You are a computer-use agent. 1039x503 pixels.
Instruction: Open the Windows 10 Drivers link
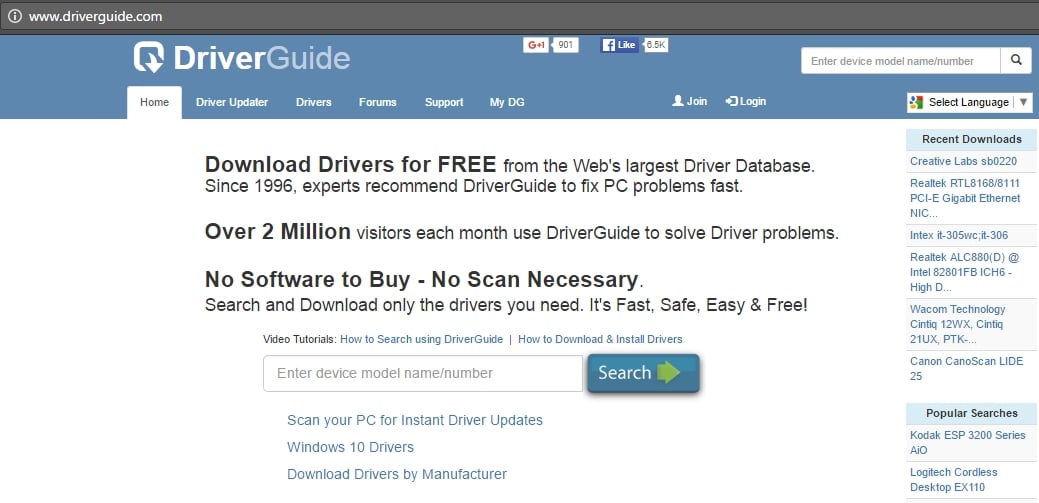[351, 447]
